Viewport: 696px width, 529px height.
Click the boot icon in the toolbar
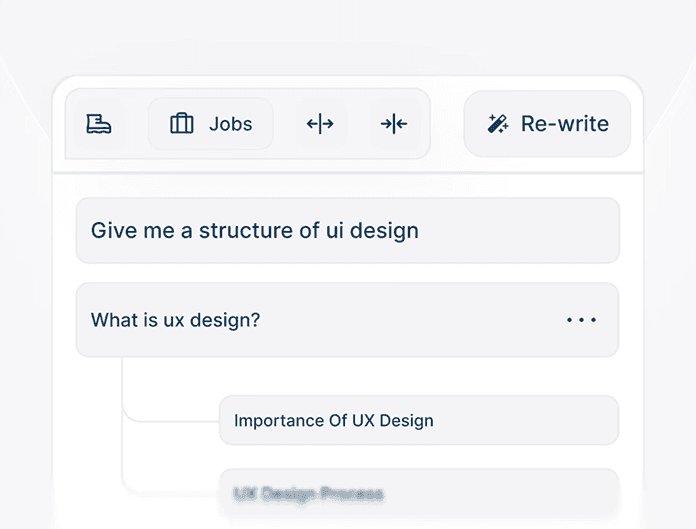tap(98, 124)
